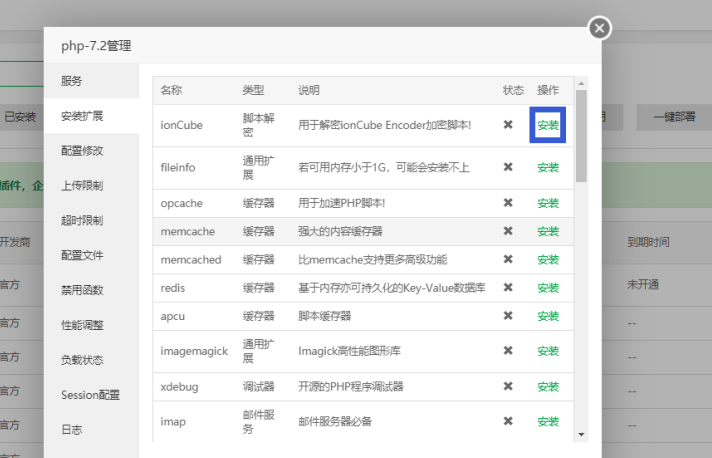Open the 配置文件 tab
The width and height of the screenshot is (712, 458).
[x=82, y=256]
